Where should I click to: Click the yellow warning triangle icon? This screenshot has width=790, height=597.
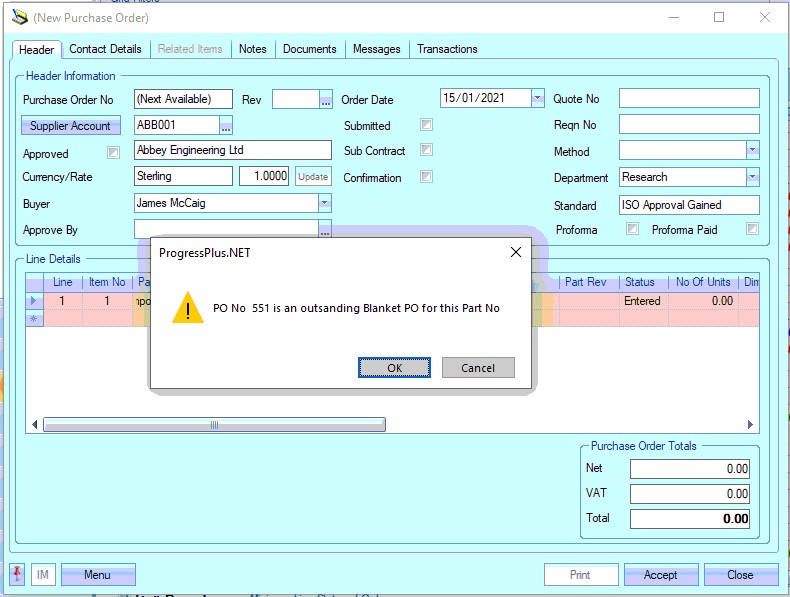coord(187,308)
